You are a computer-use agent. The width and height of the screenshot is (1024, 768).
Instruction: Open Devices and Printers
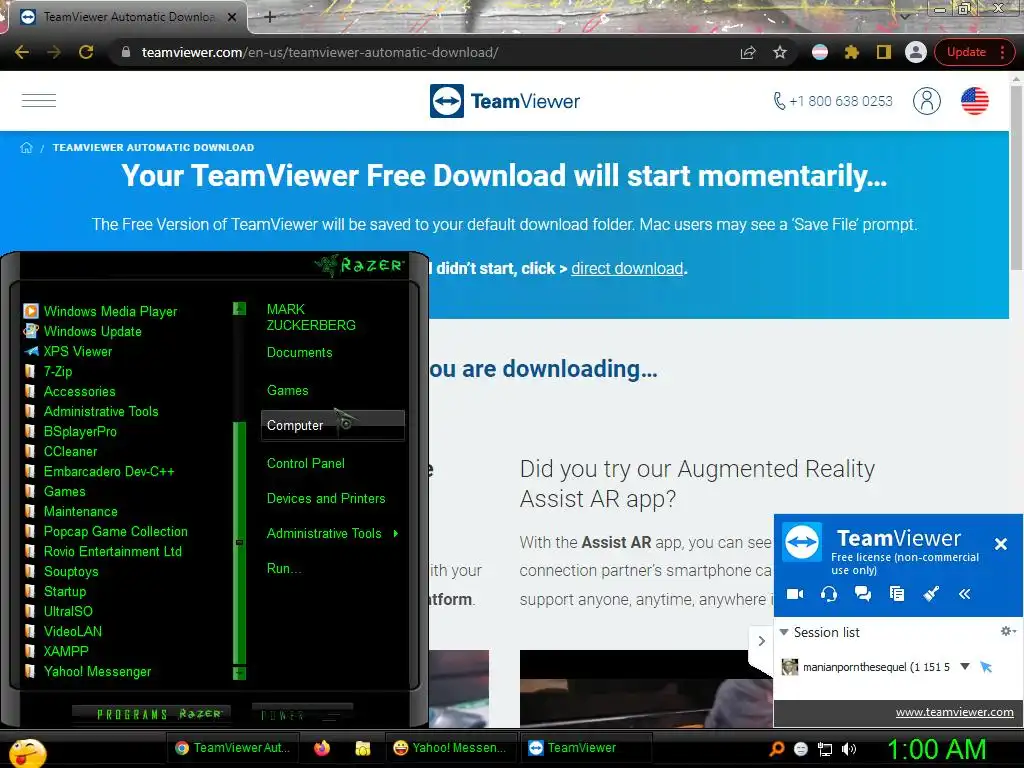click(326, 498)
